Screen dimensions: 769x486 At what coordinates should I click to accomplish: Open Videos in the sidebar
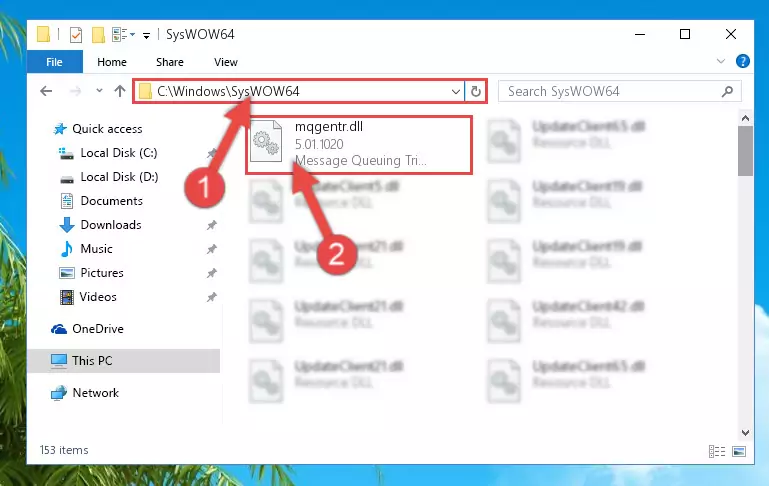pos(98,297)
